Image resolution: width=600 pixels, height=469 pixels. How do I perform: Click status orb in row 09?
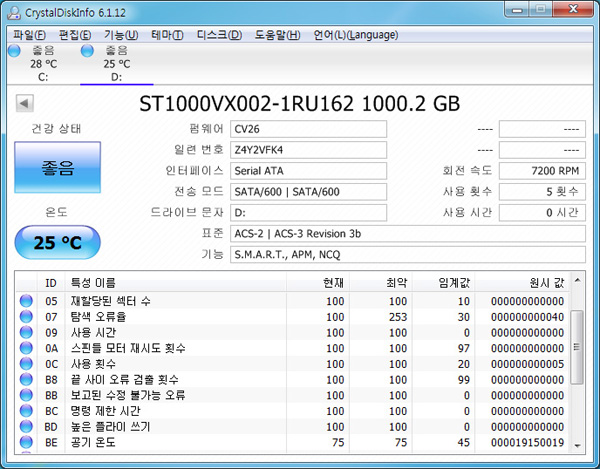(26, 332)
